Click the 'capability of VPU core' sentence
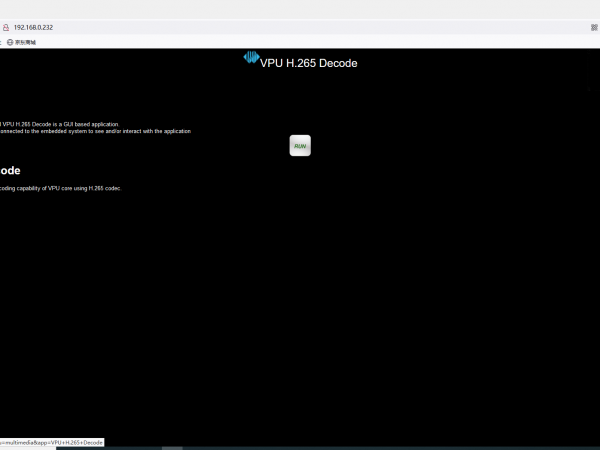 coord(50,188)
